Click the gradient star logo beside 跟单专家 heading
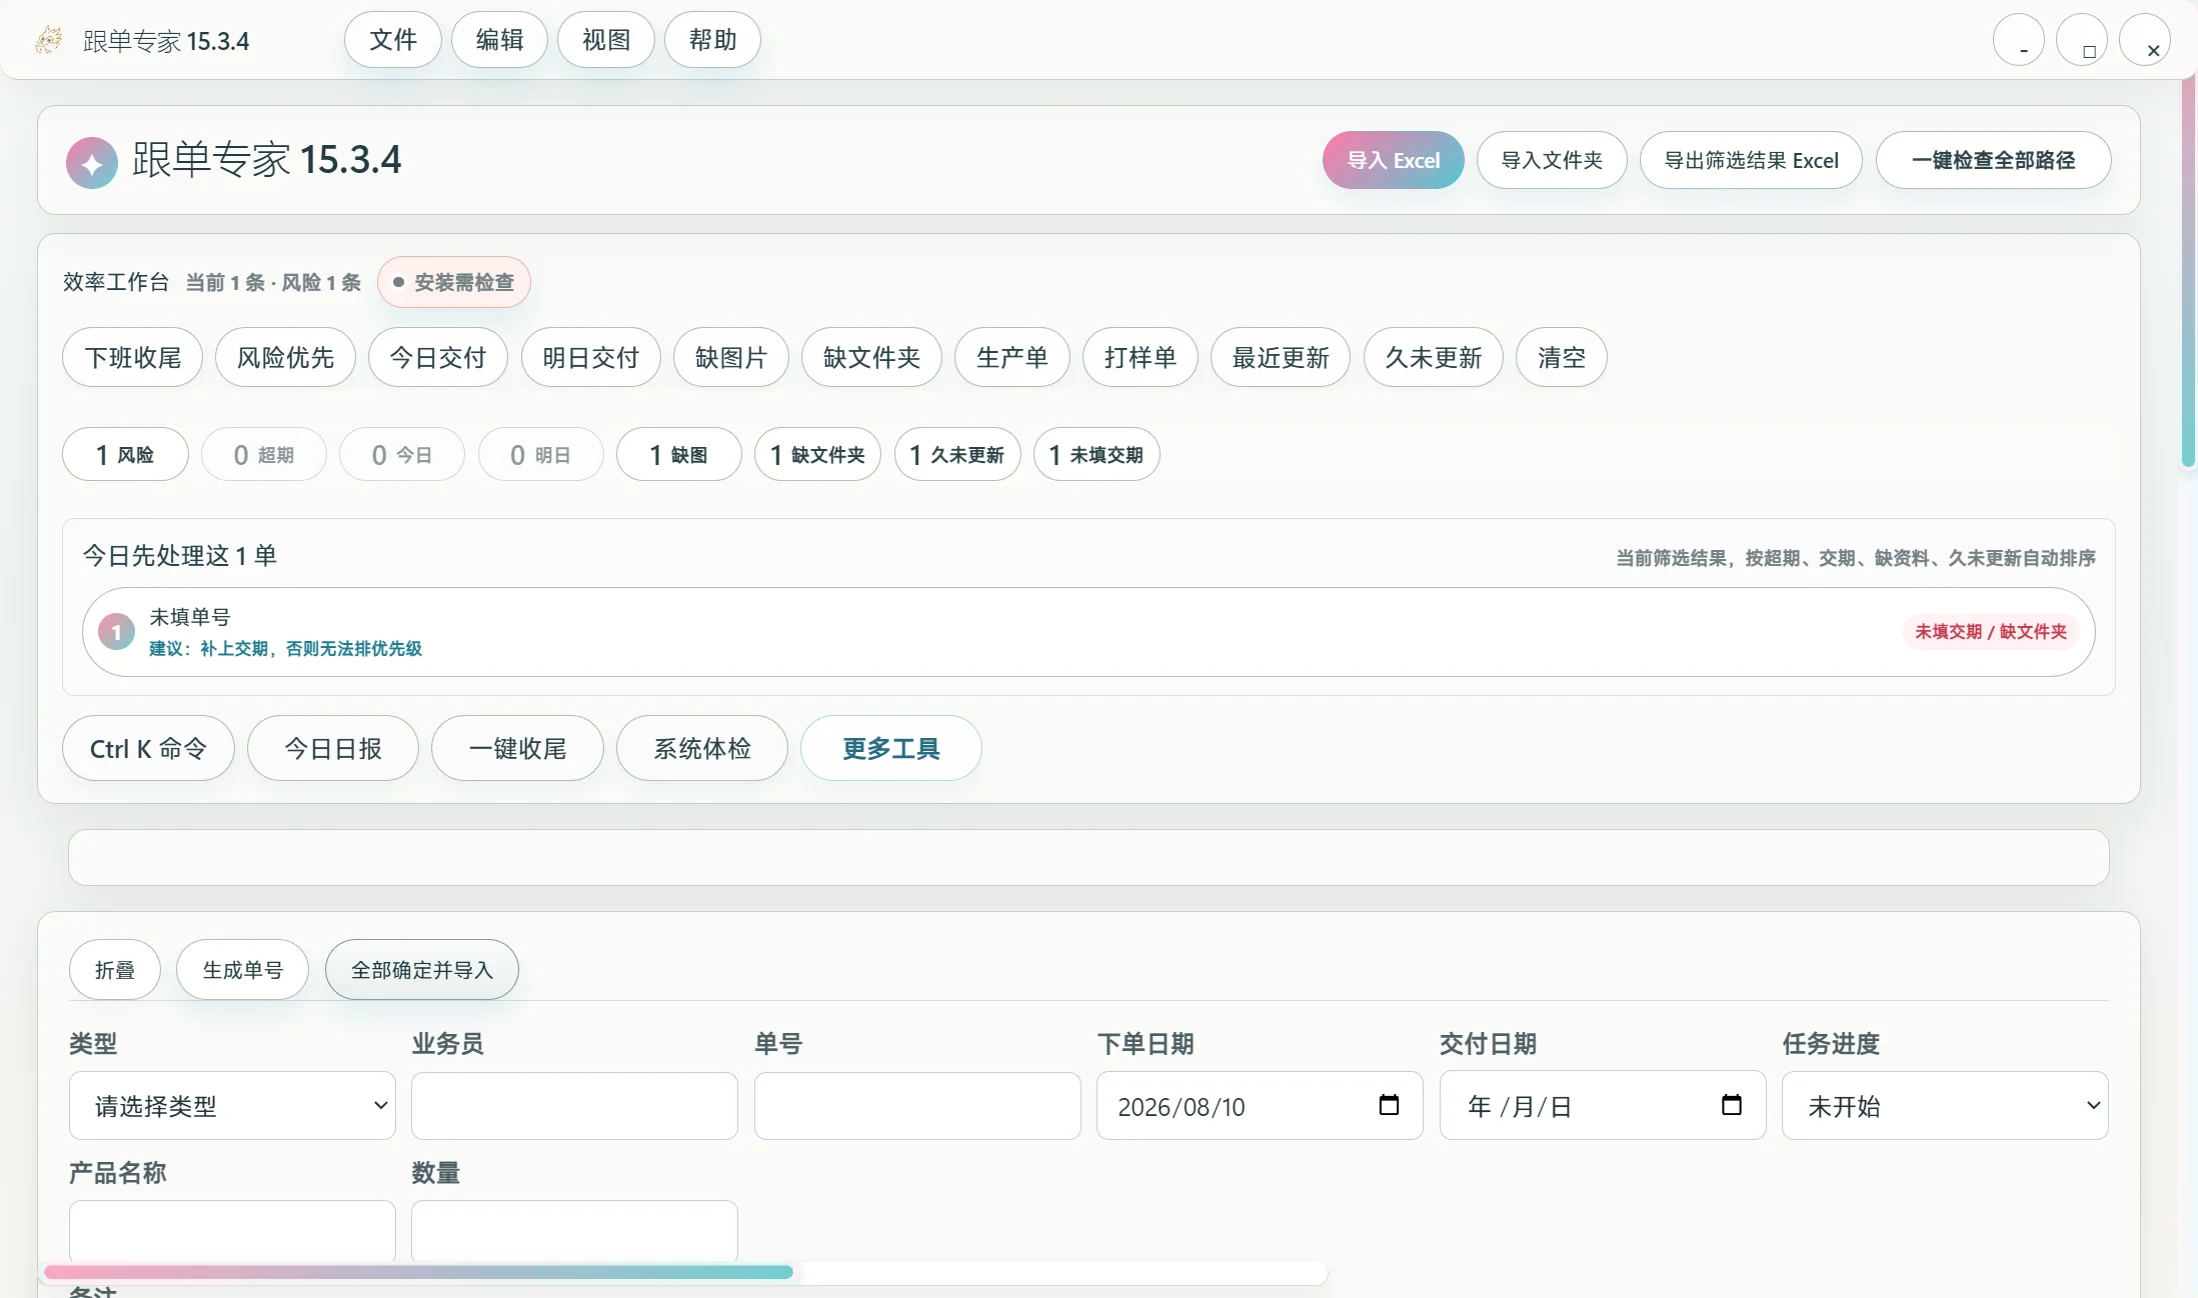 coord(92,163)
